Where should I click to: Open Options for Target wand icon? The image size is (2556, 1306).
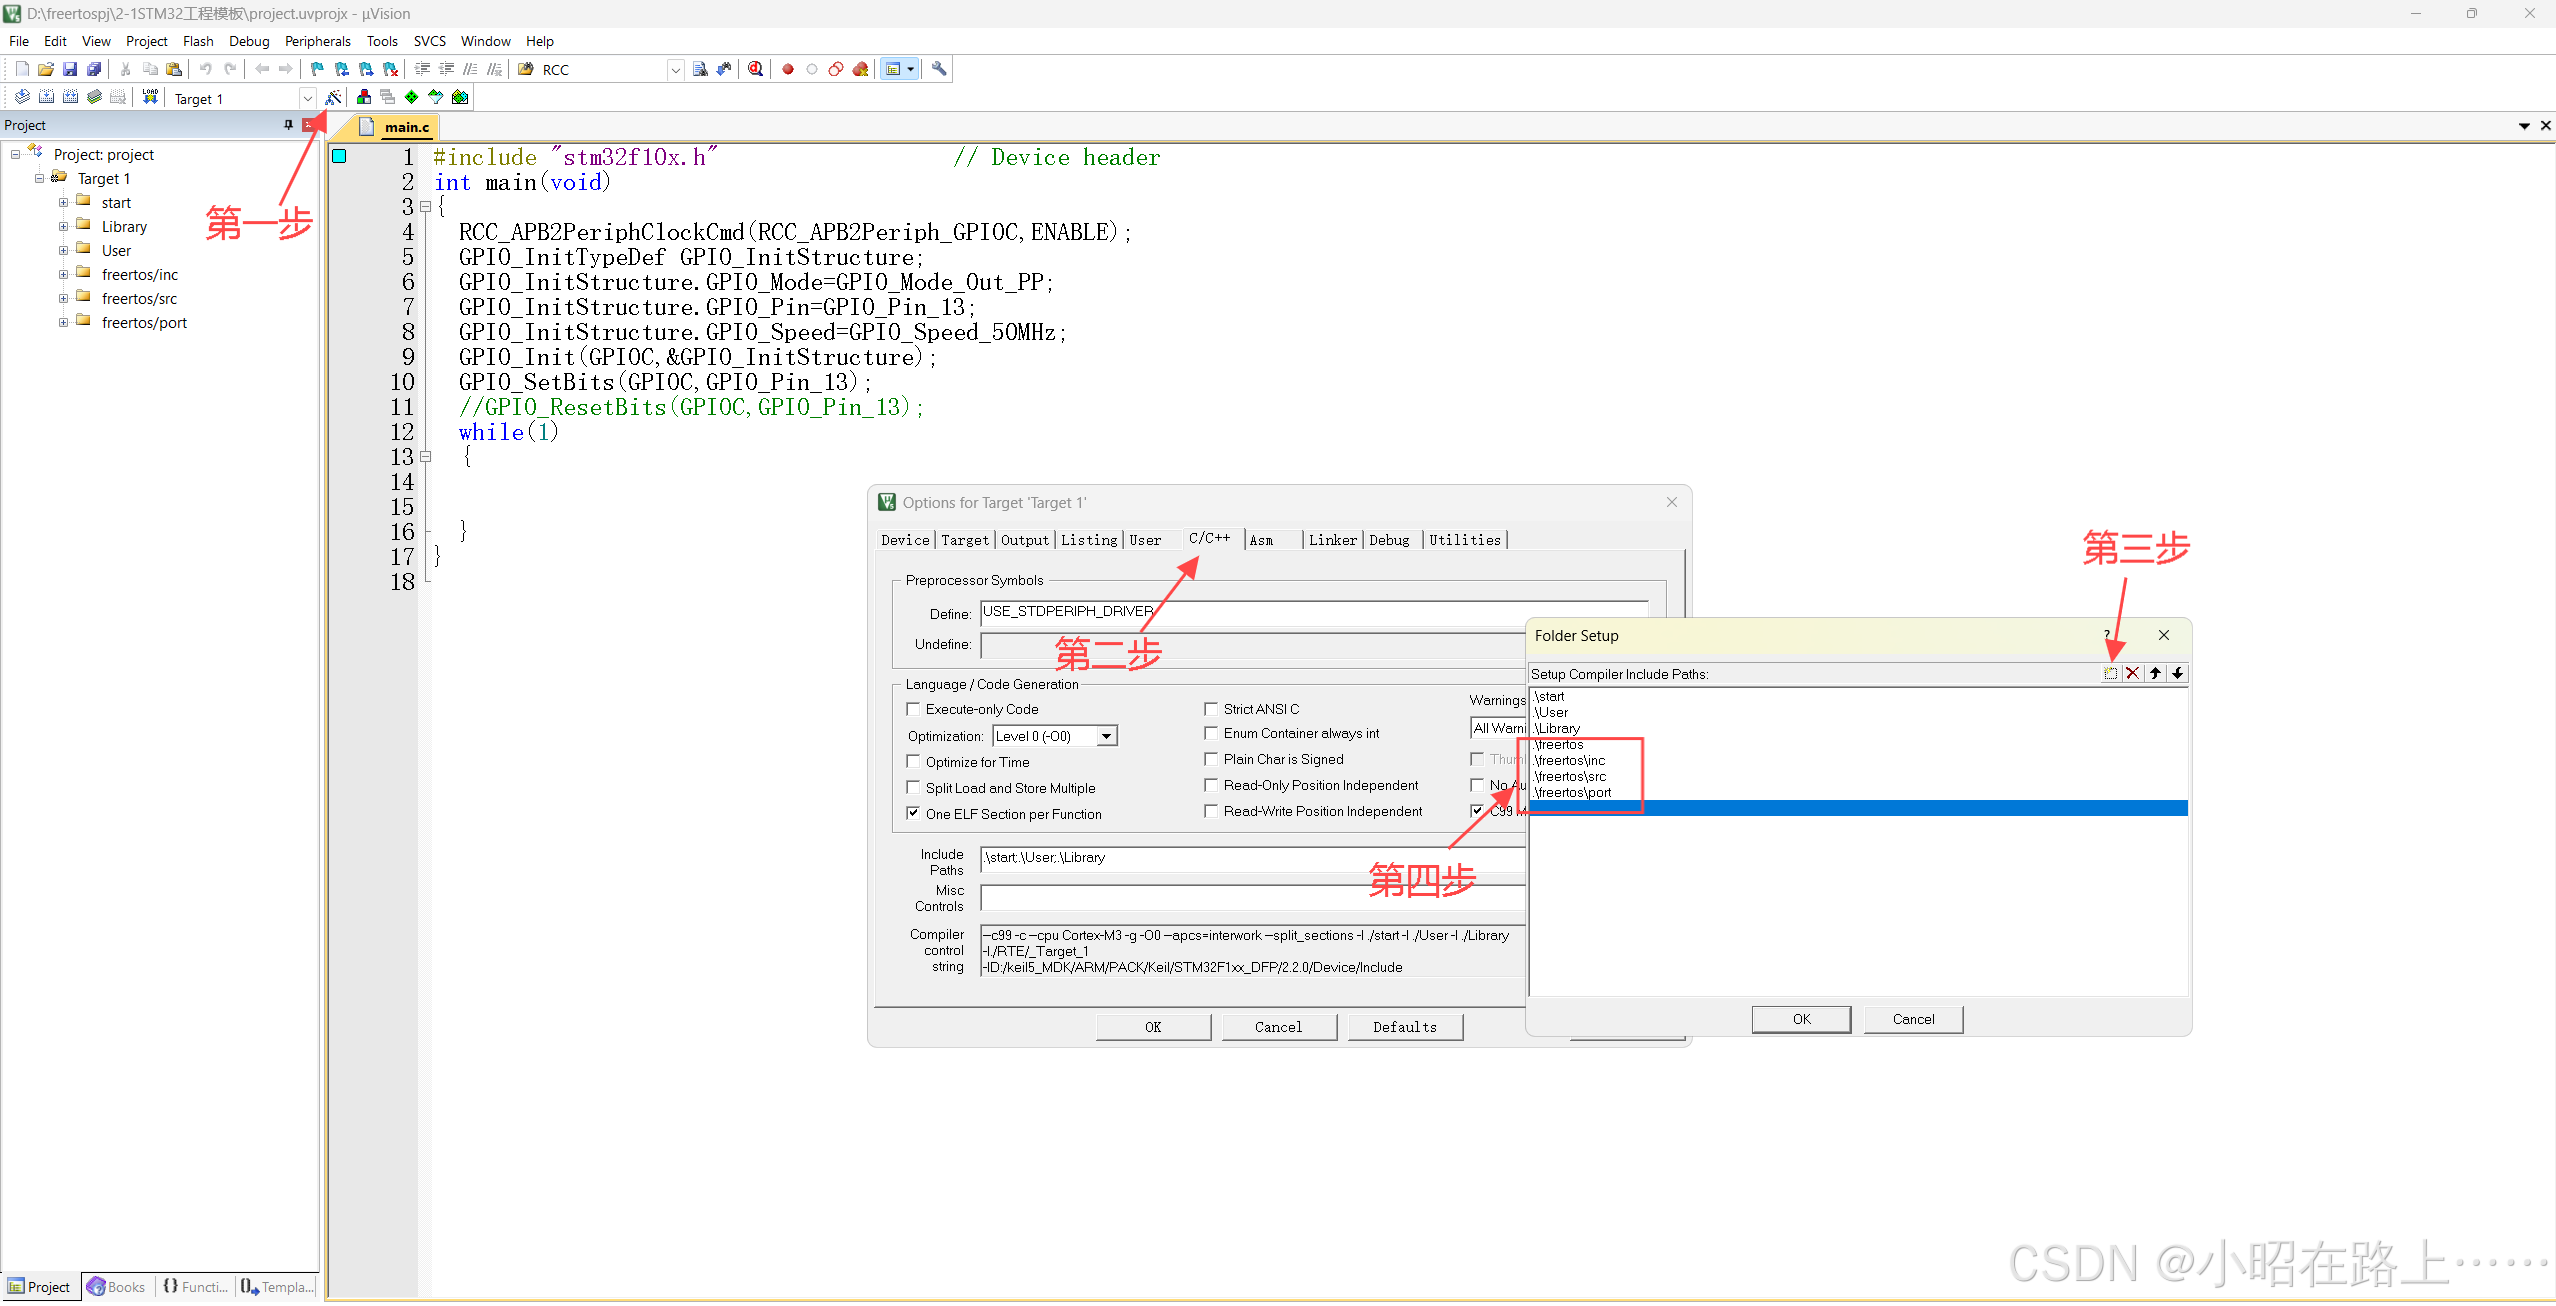[x=333, y=97]
